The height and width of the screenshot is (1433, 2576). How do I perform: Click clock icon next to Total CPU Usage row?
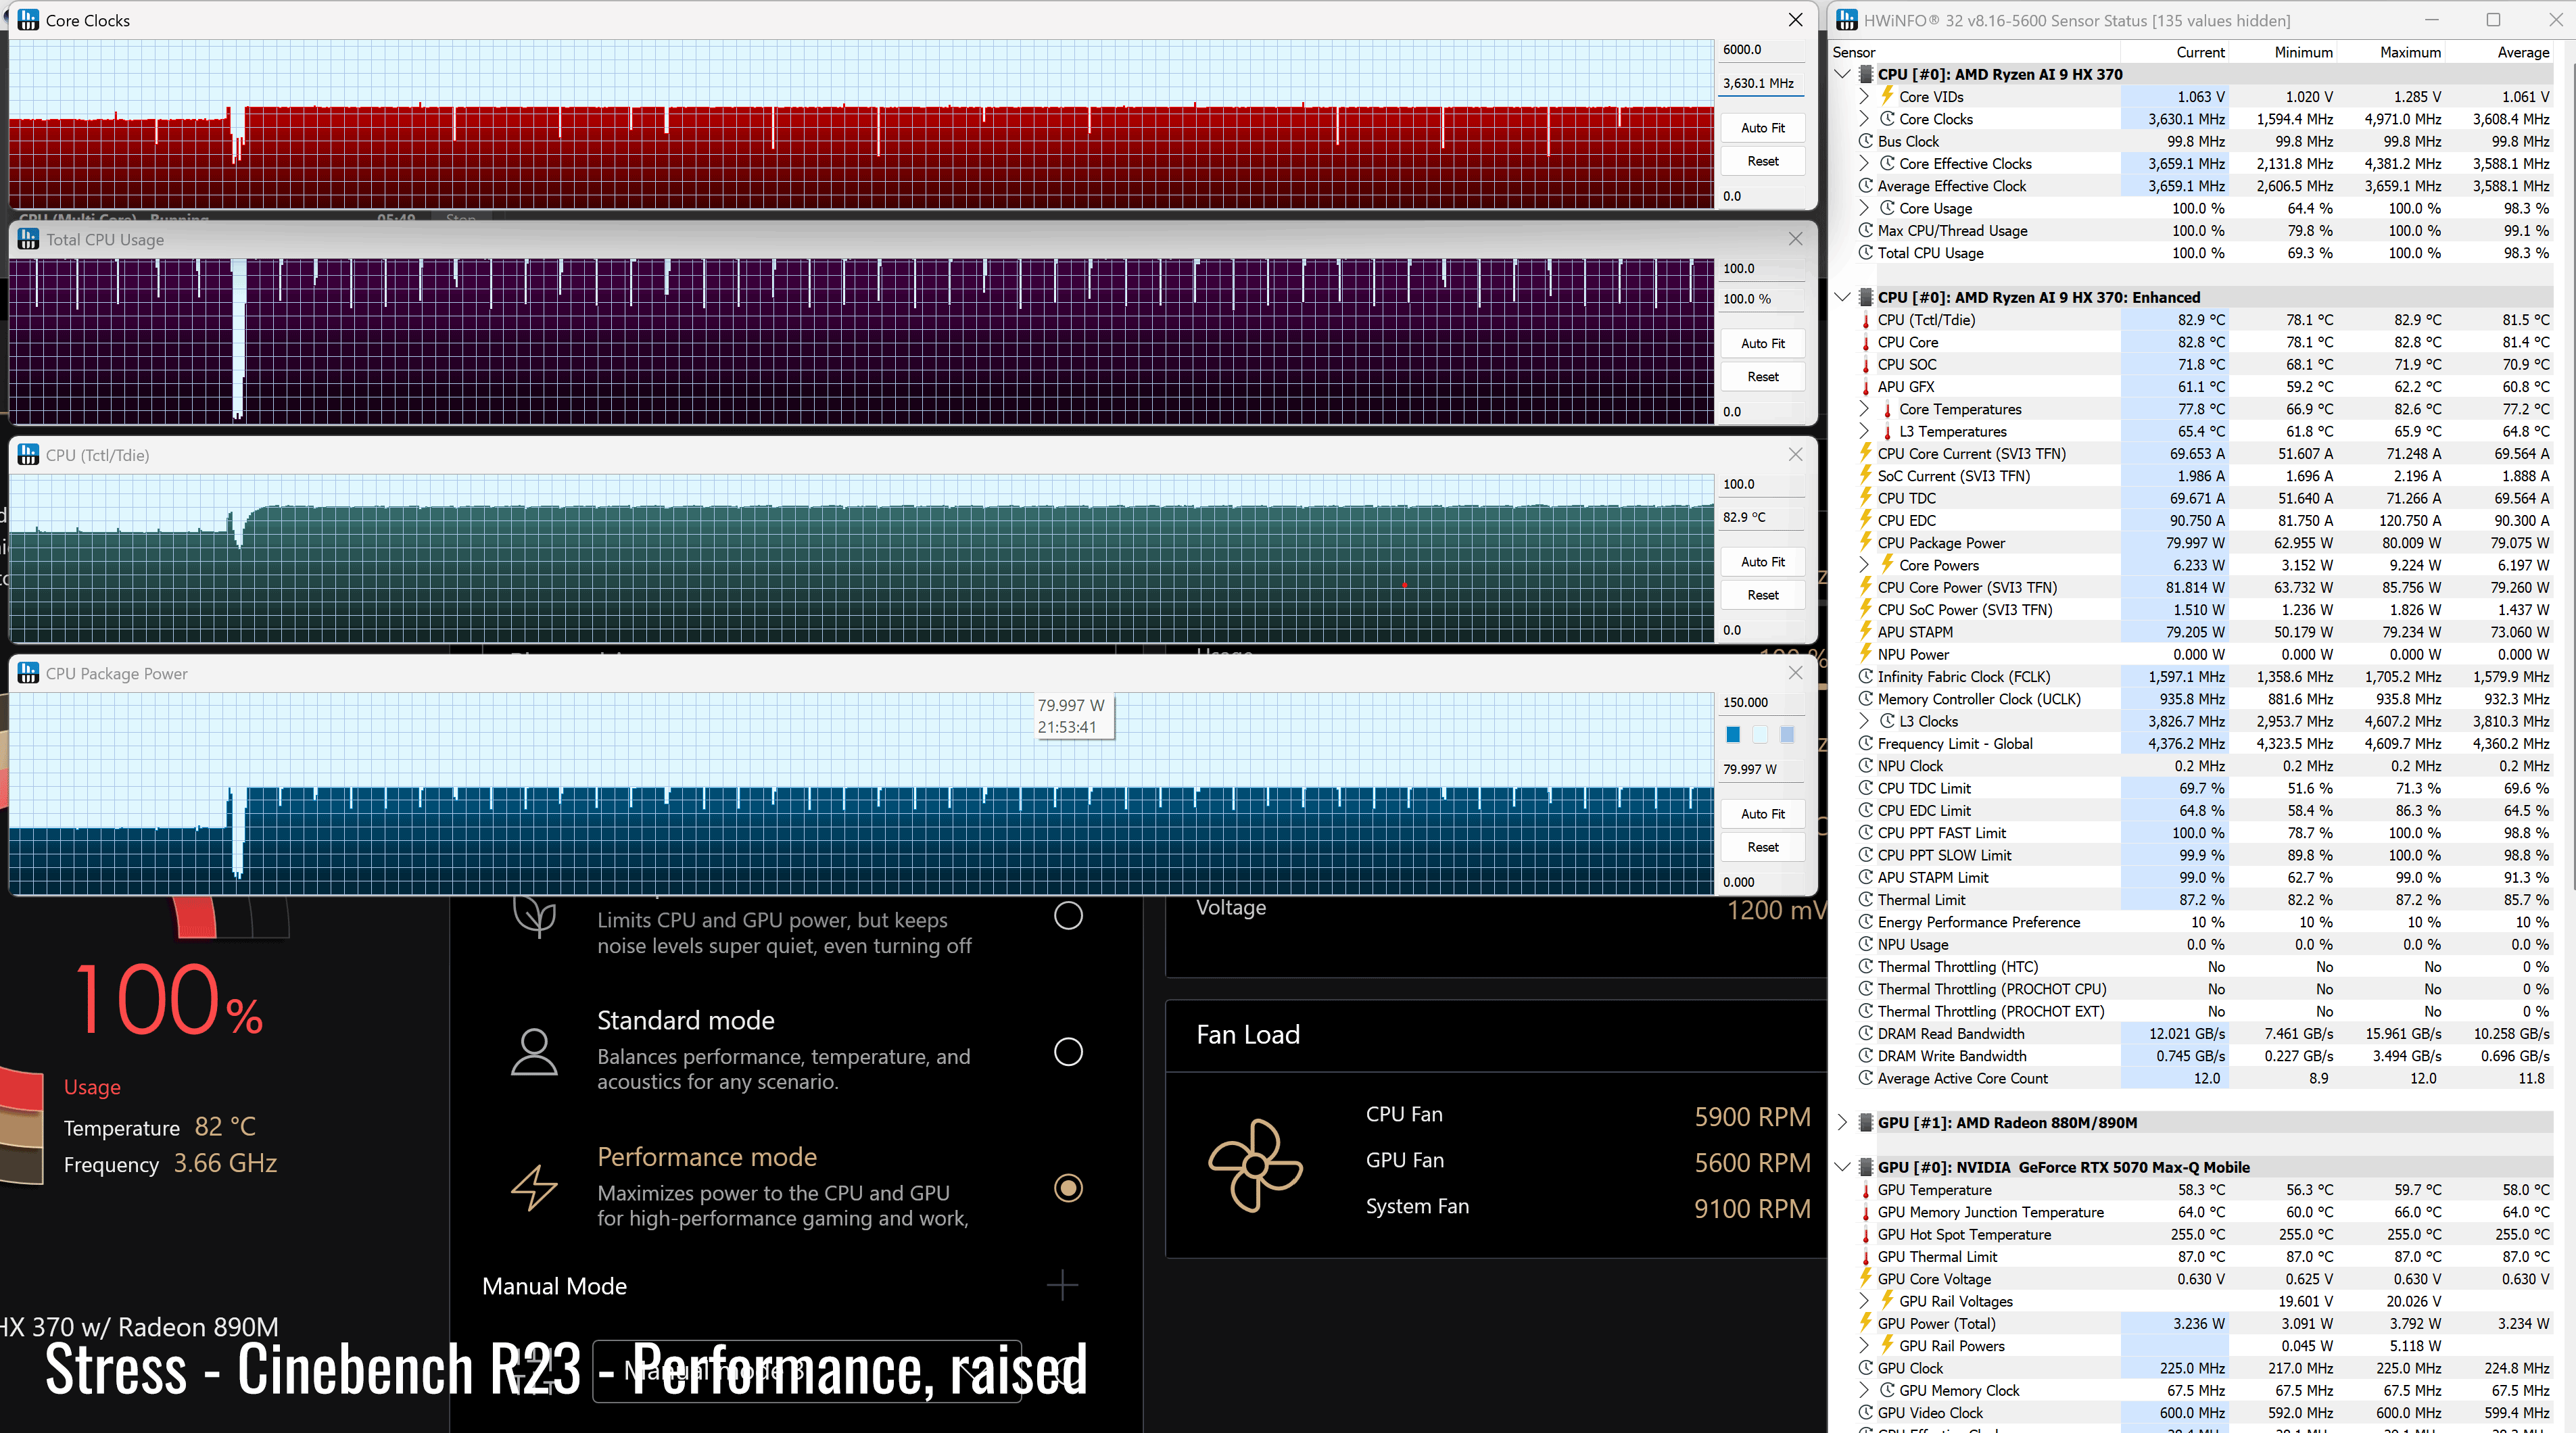(x=1866, y=253)
